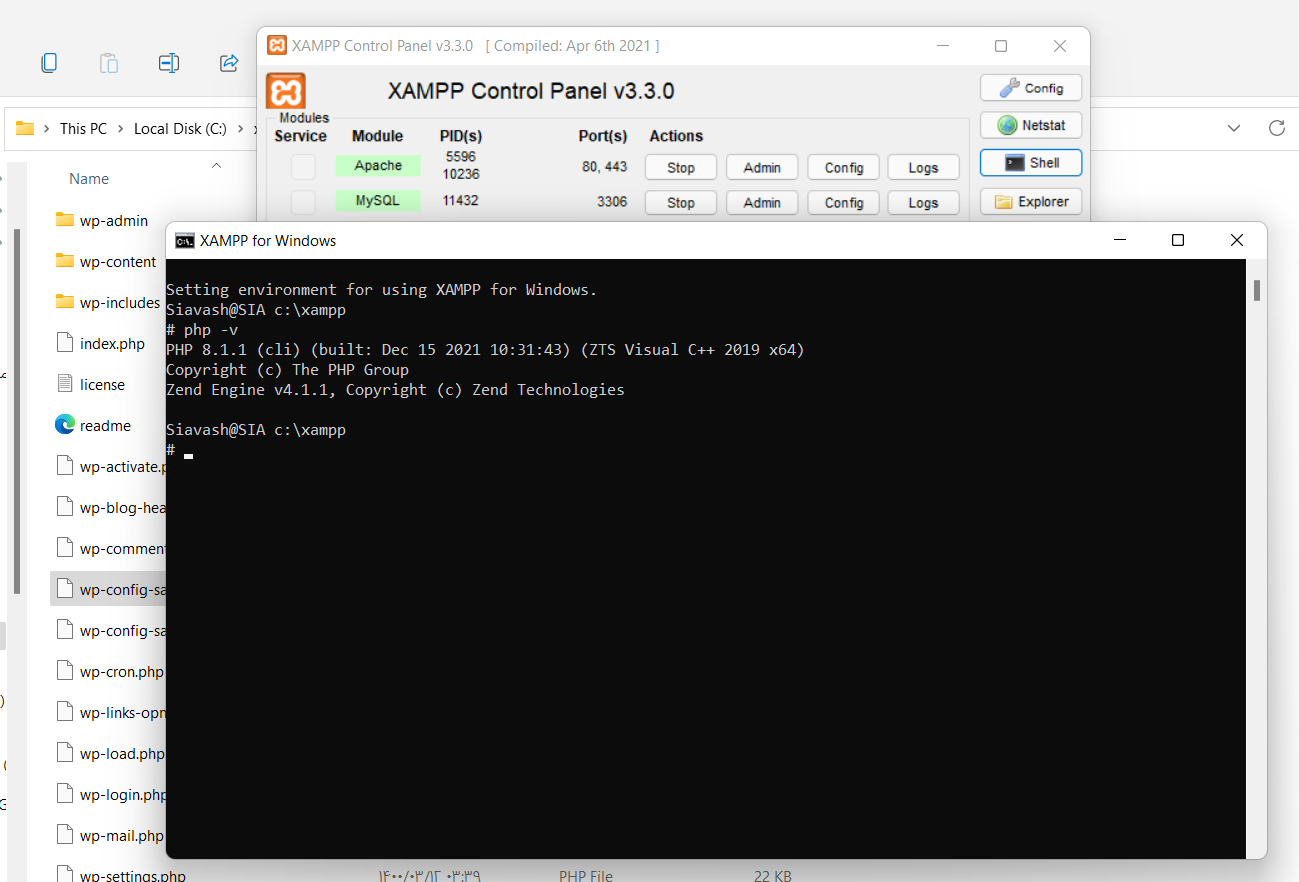Click the 22 KB size of wp-settings.php
The width and height of the screenshot is (1299, 882).
(773, 876)
